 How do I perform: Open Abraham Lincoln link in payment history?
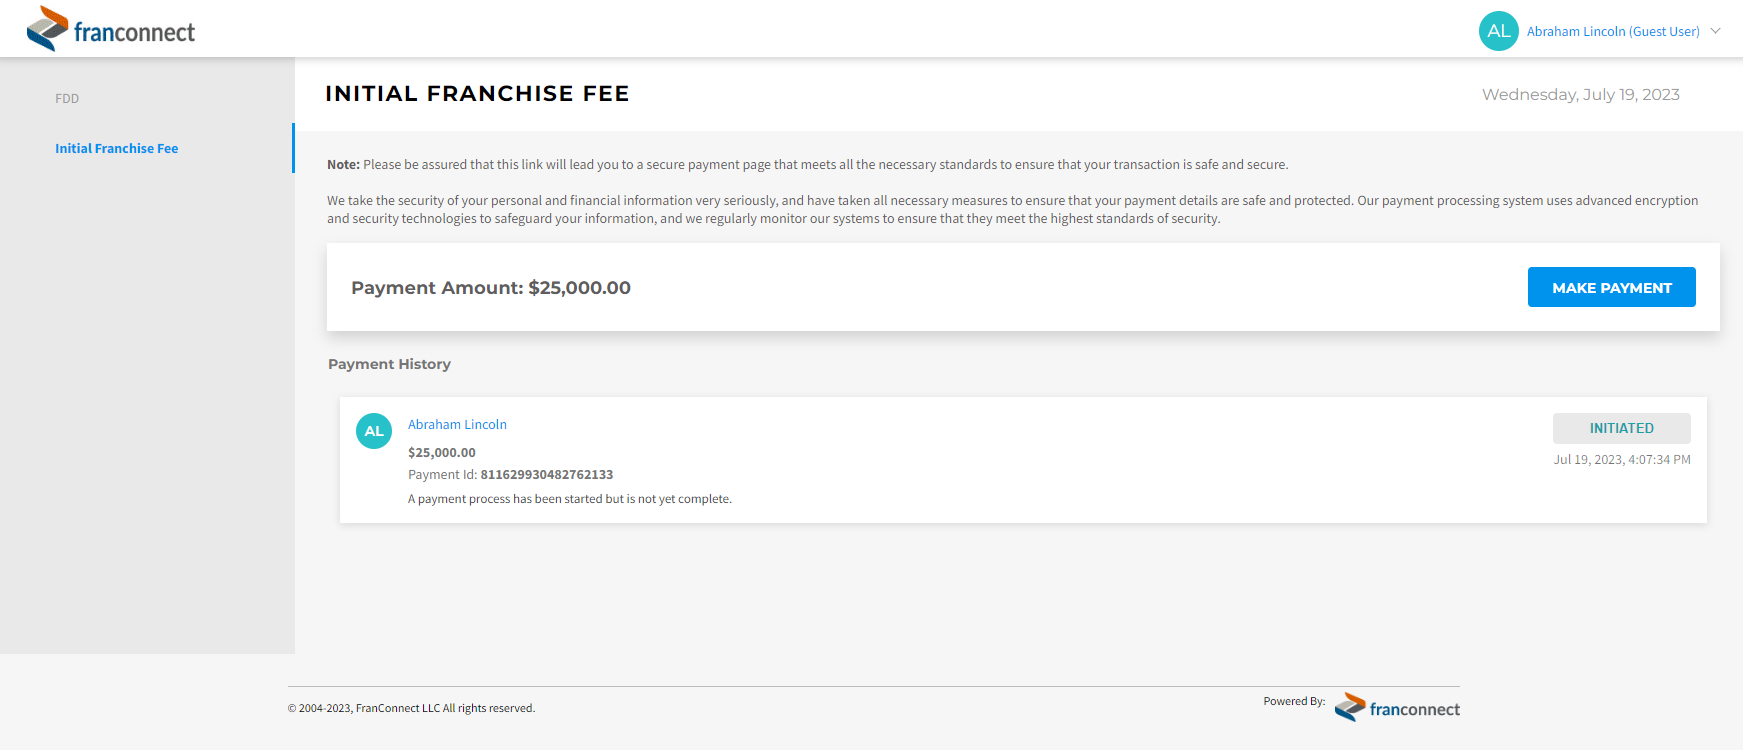(x=457, y=424)
